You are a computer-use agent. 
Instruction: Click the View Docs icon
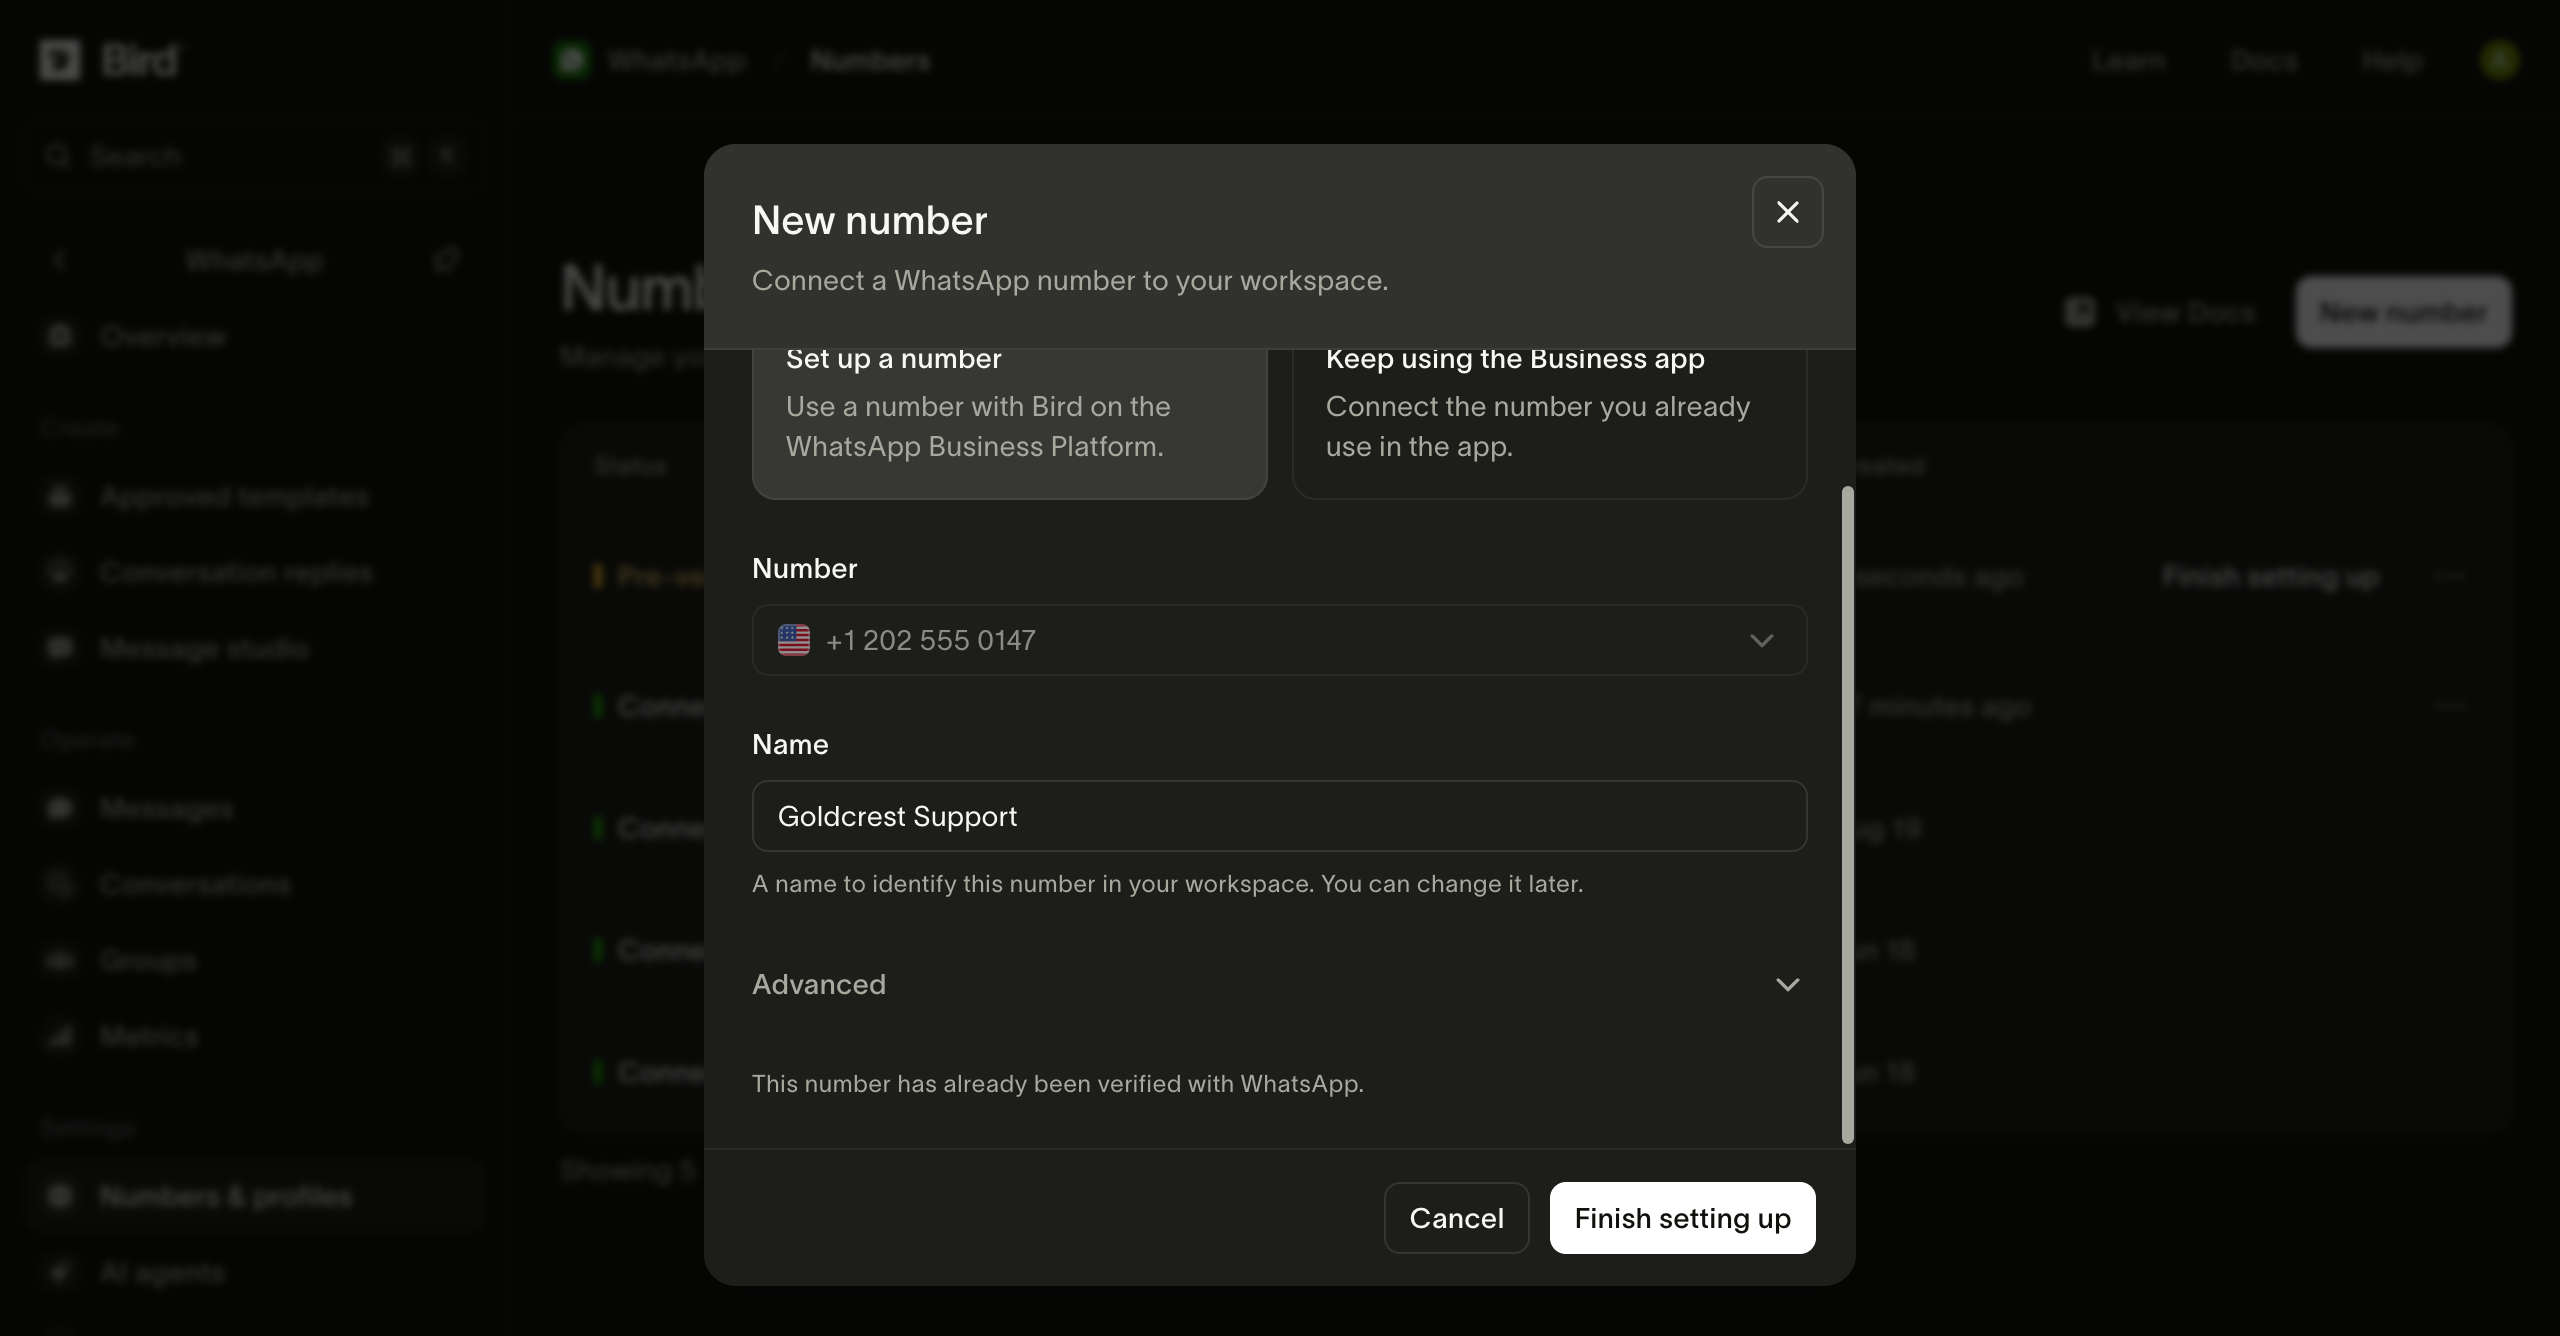click(2080, 312)
